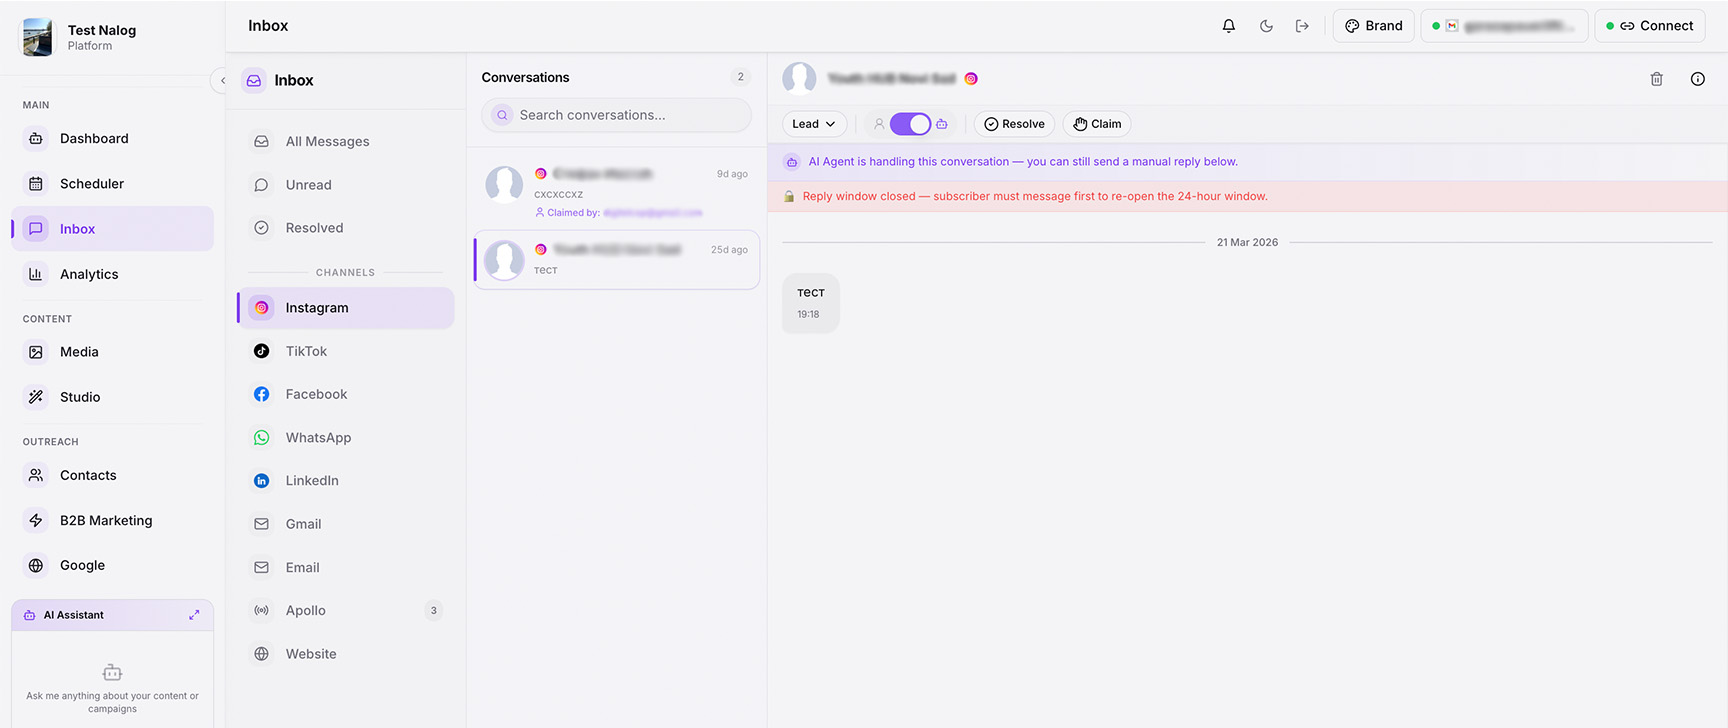The width and height of the screenshot is (1728, 728).
Task: Open Dashboard in main menu
Action: click(x=112, y=139)
